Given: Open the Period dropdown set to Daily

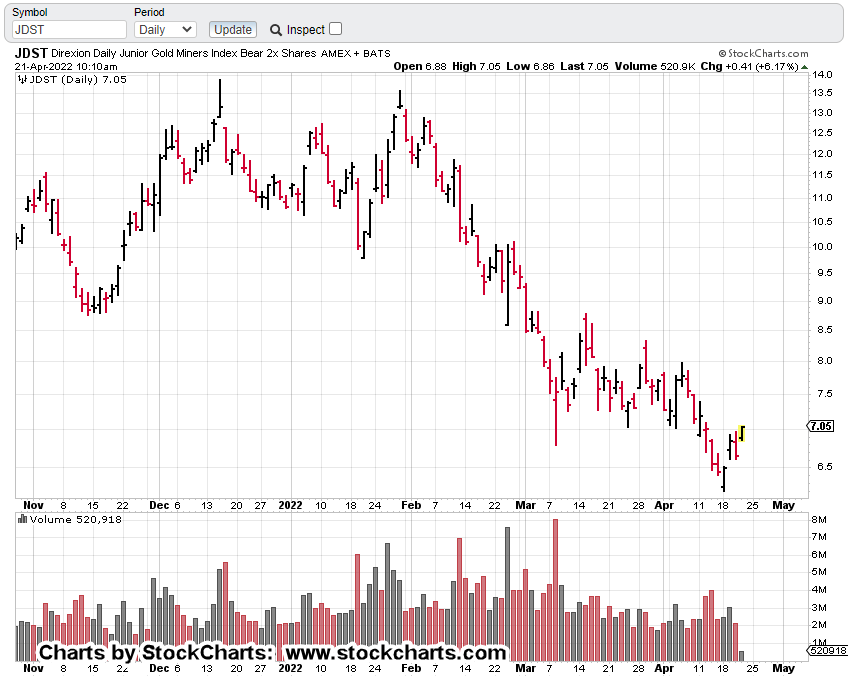Looking at the screenshot, I should click(165, 30).
